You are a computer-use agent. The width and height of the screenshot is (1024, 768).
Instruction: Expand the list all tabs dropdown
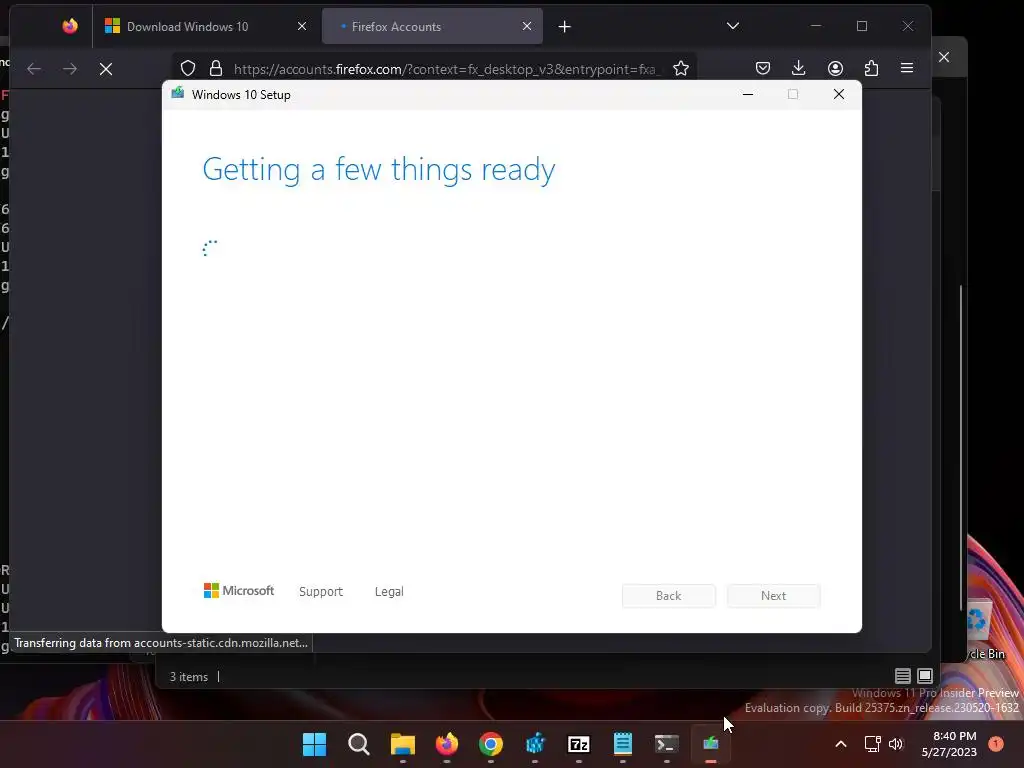733,26
